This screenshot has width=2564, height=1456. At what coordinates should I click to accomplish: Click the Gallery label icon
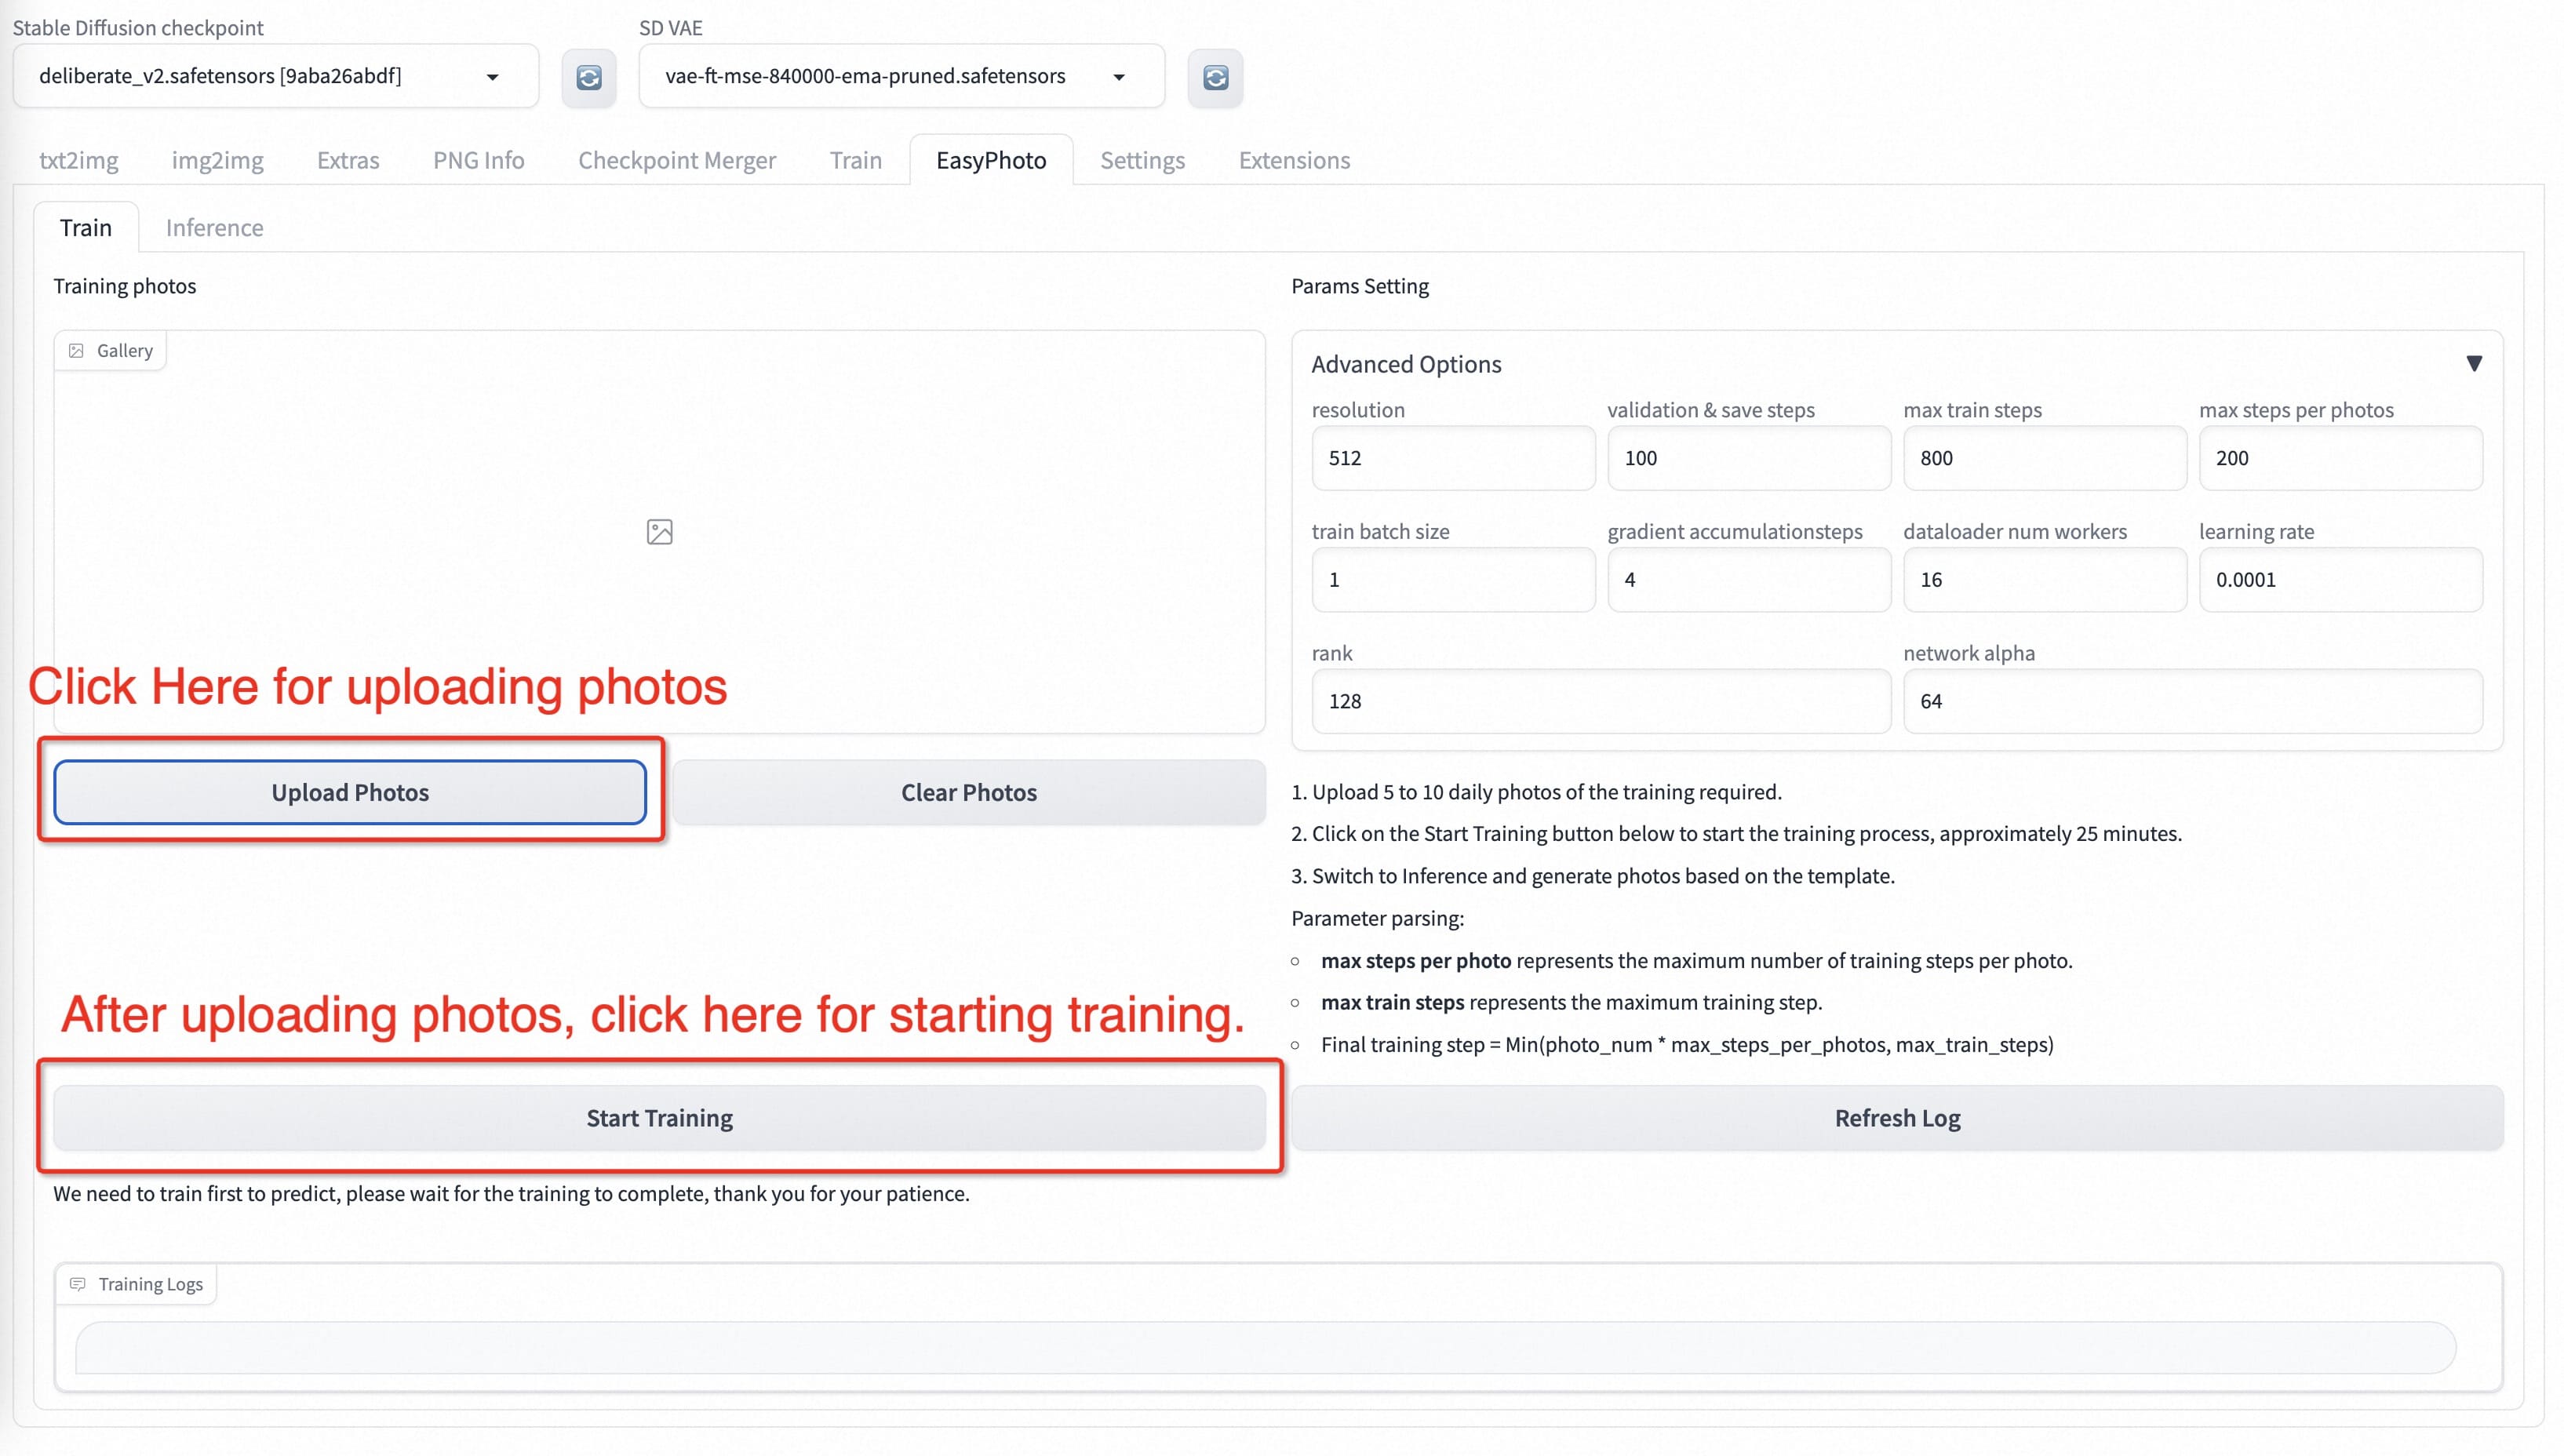(76, 351)
